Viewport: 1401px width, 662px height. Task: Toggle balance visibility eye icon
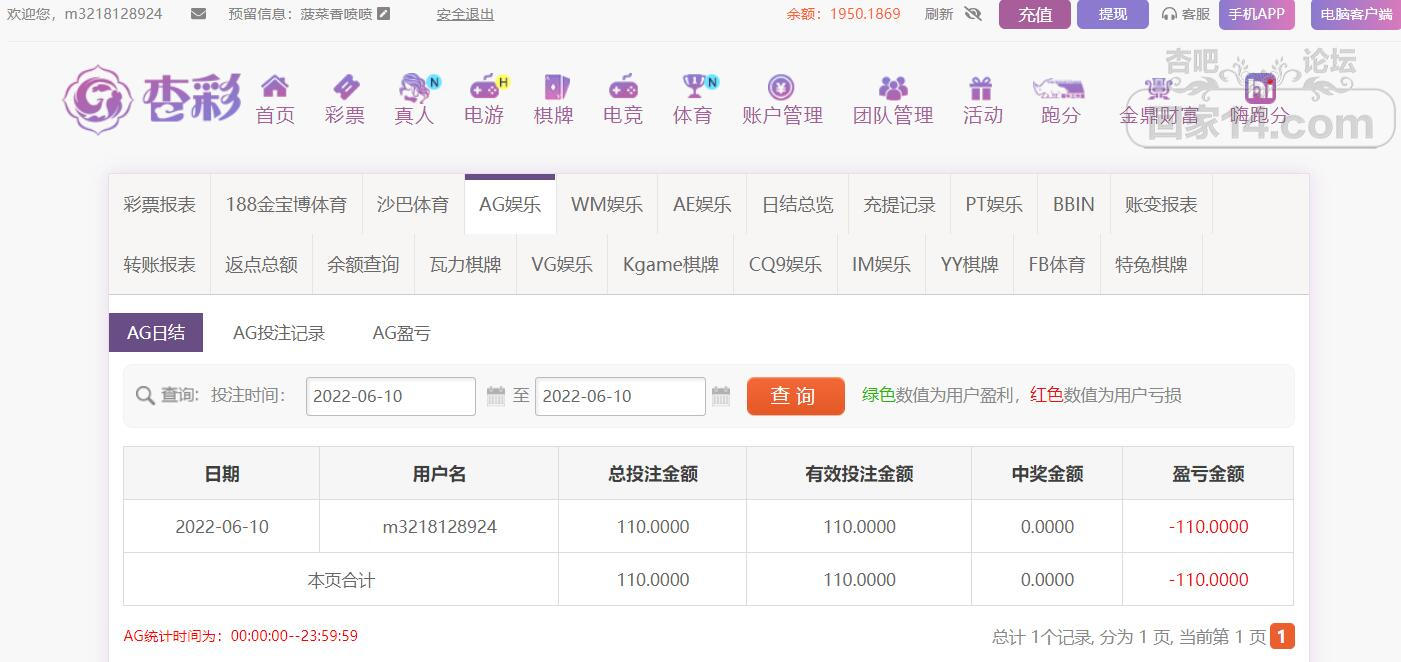click(973, 14)
